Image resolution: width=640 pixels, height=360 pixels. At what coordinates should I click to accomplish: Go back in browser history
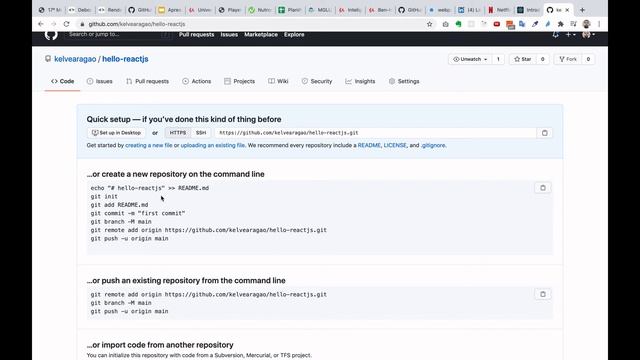pos(41,24)
